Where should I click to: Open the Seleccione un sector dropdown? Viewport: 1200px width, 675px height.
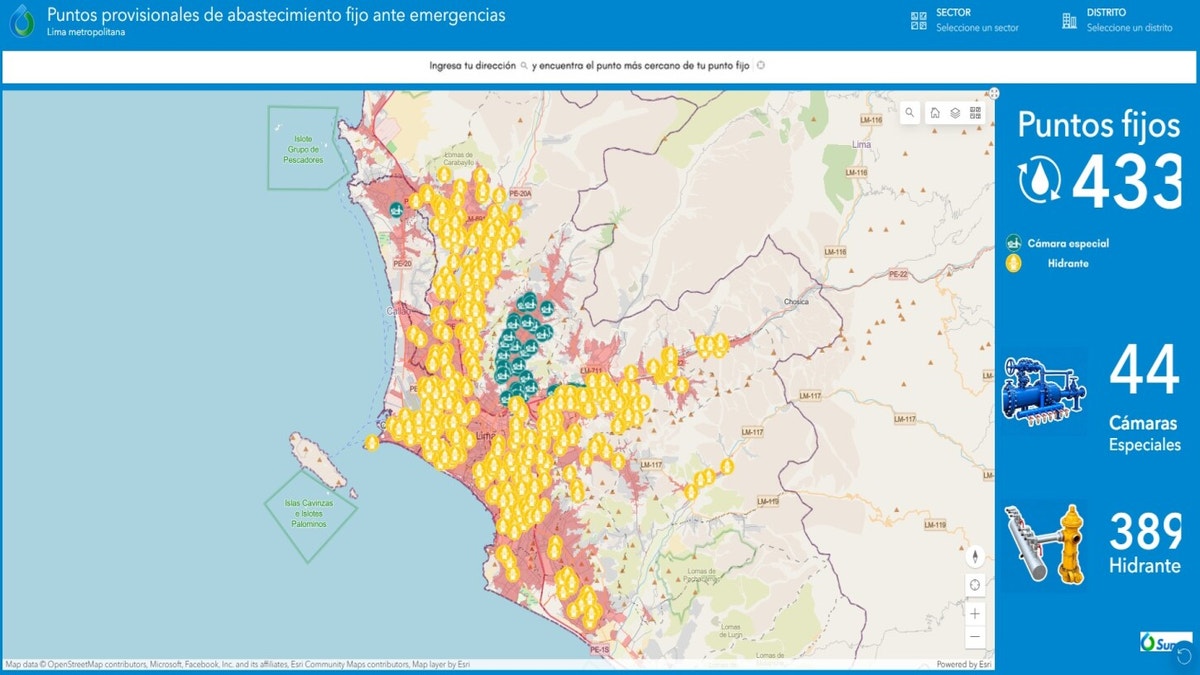point(977,28)
